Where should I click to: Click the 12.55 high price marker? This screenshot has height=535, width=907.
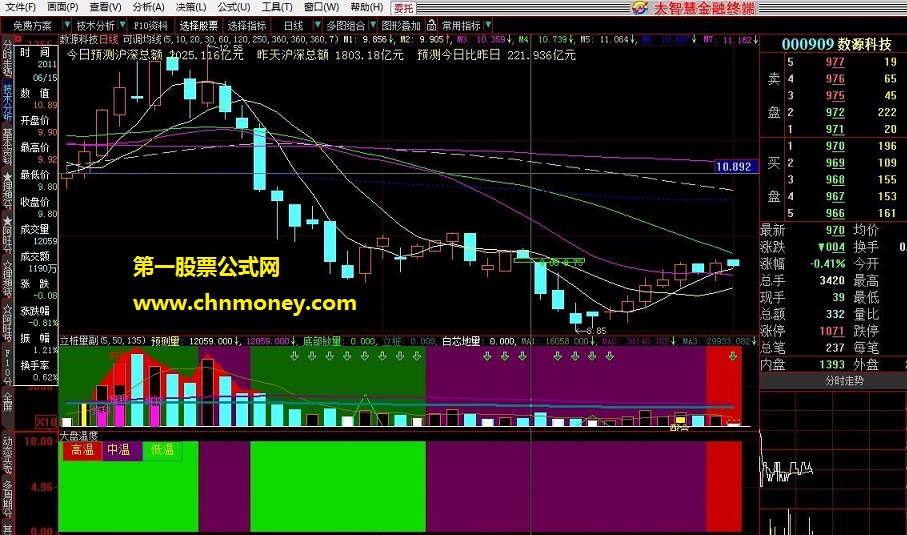227,48
